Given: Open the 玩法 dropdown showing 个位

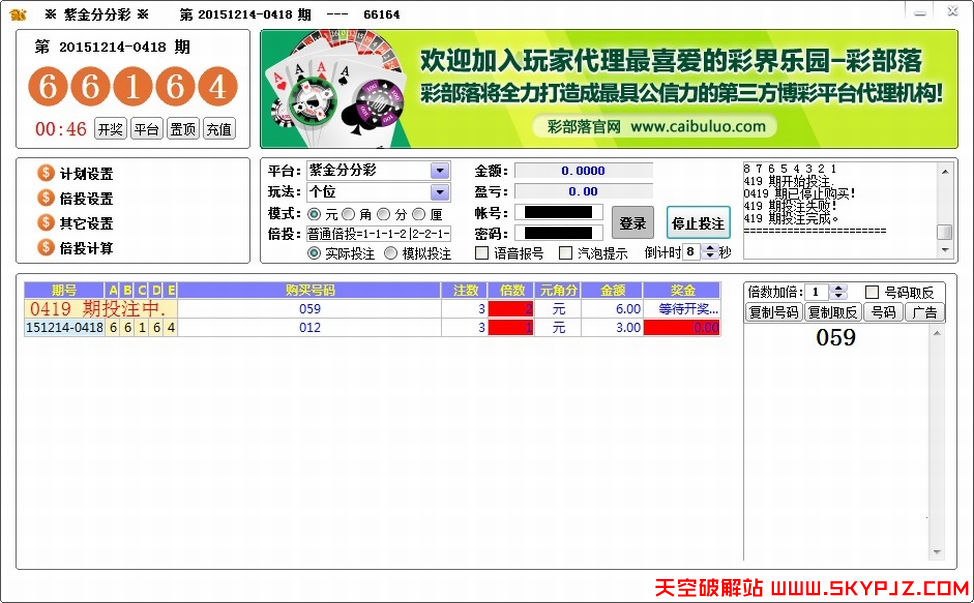Looking at the screenshot, I should (438, 191).
